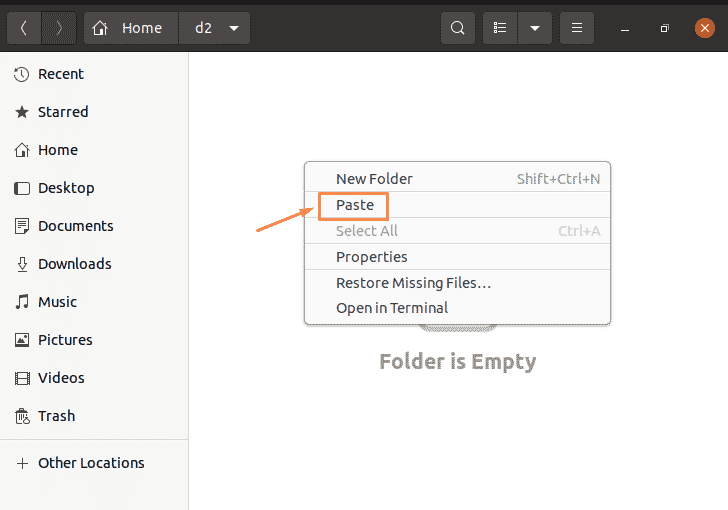Open Pictures label in sidebar
The height and width of the screenshot is (510, 728).
pyautogui.click(x=65, y=340)
